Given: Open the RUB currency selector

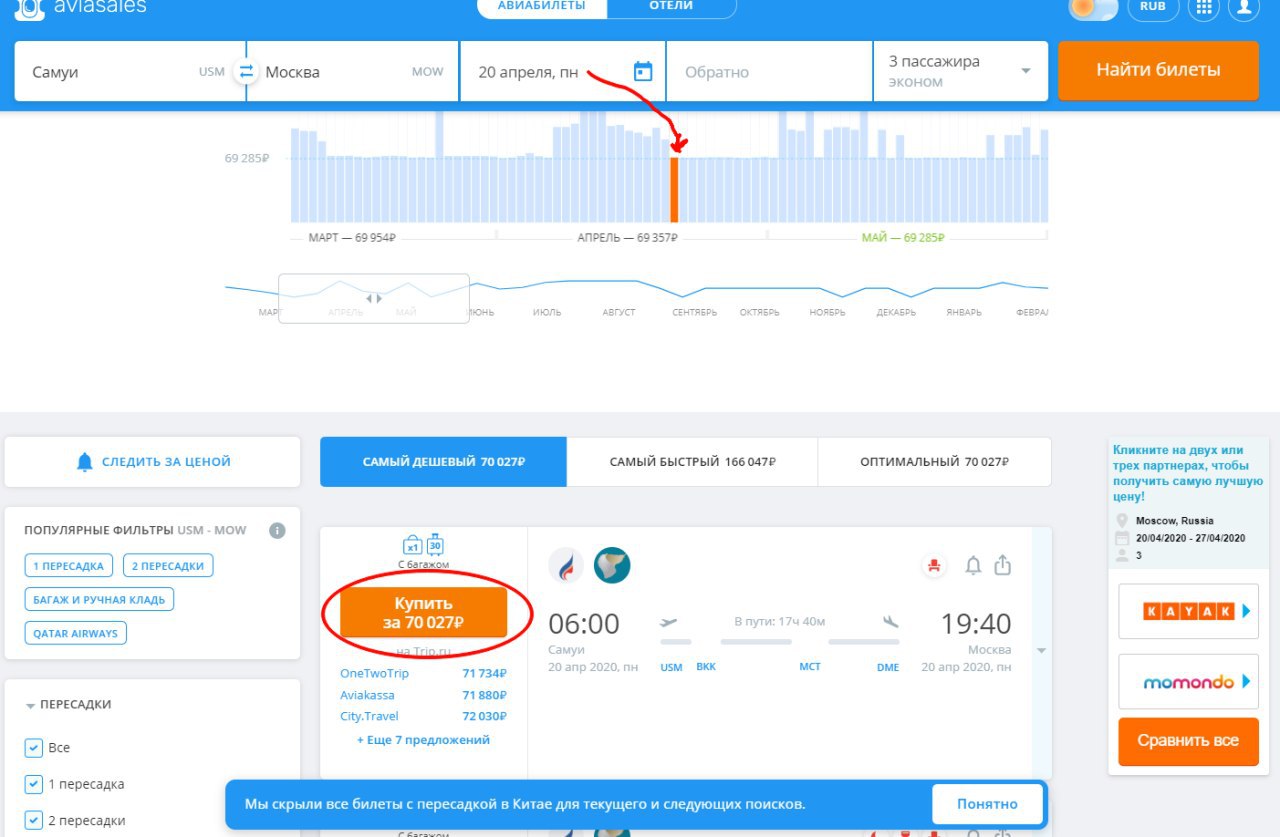Looking at the screenshot, I should point(1153,6).
